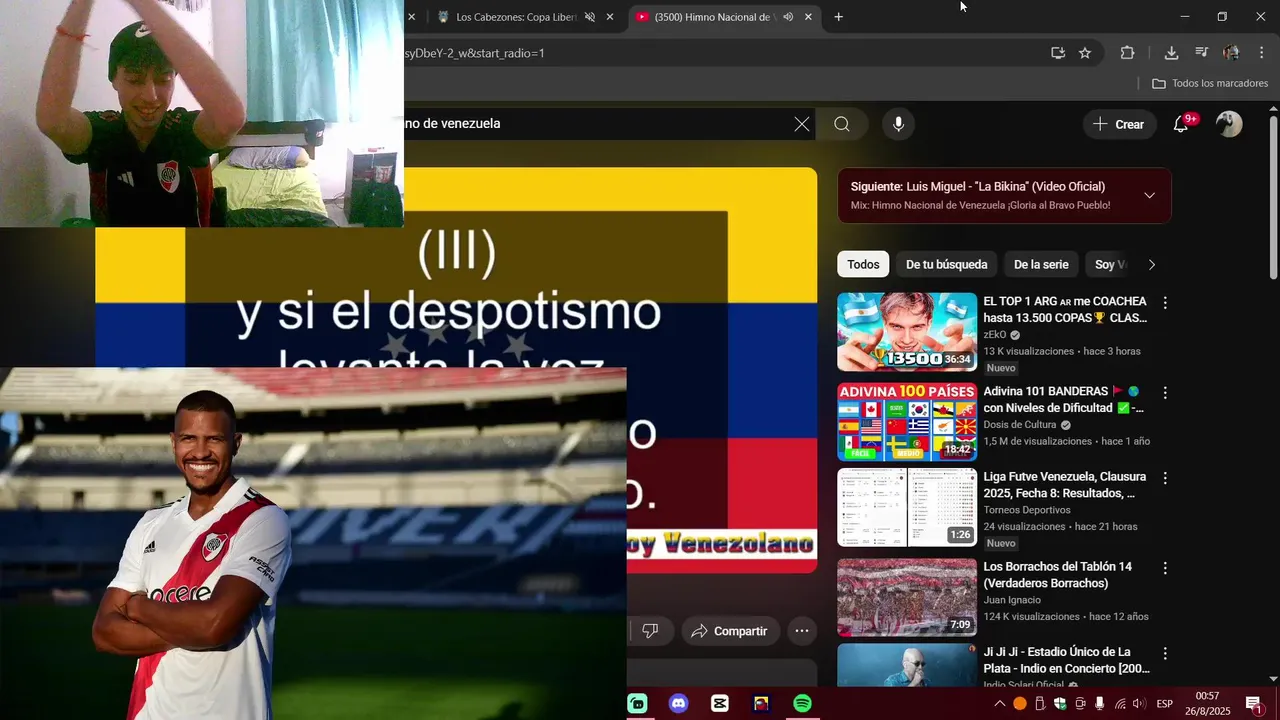This screenshot has width=1280, height=720.
Task: Open the Windows notification center
Action: coord(1253,704)
